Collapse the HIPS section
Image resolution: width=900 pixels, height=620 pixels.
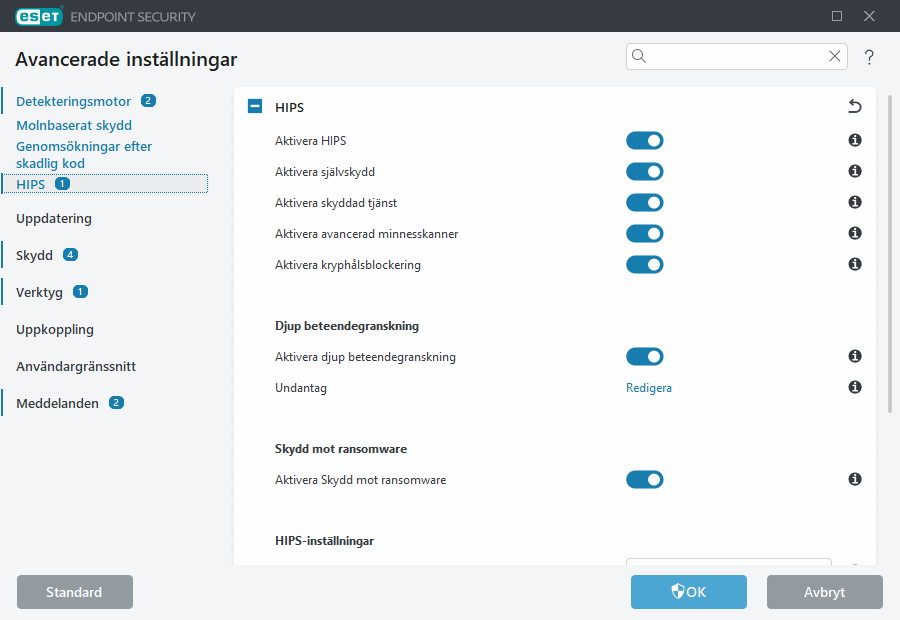(255, 107)
